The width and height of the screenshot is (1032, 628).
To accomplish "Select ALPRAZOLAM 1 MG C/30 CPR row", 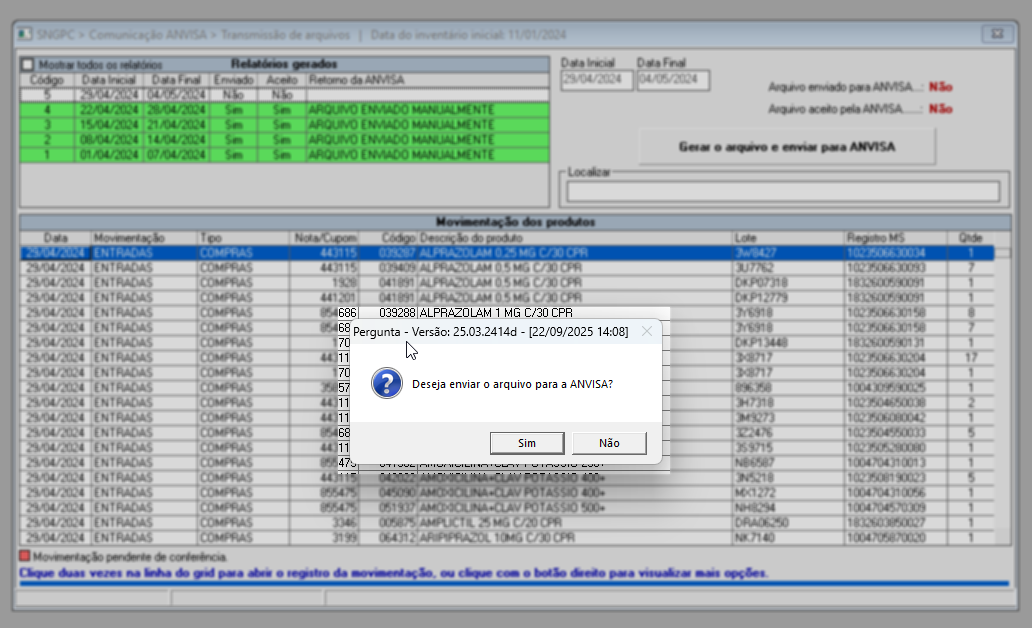I will [x=507, y=313].
